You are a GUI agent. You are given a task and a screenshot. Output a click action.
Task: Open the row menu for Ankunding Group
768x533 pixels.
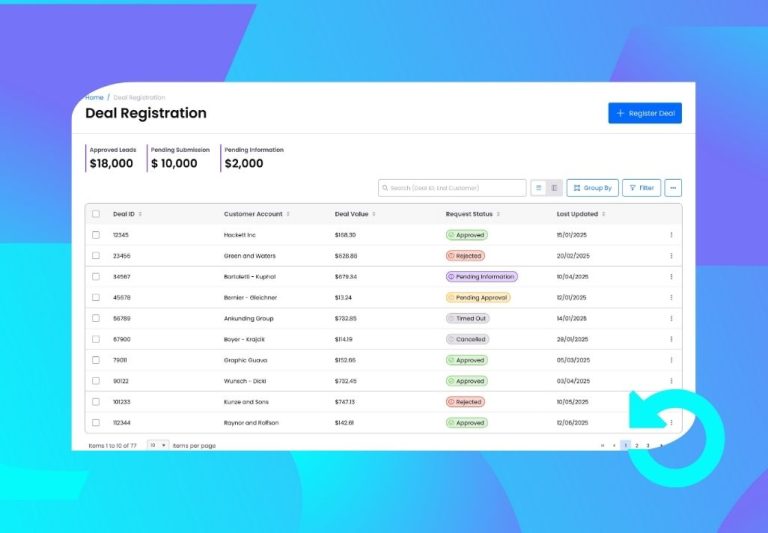pyautogui.click(x=671, y=318)
